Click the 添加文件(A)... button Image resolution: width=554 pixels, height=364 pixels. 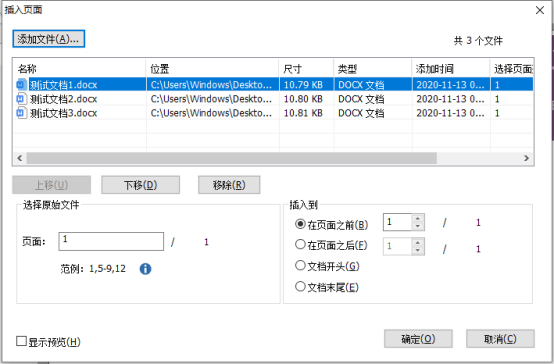pos(49,39)
